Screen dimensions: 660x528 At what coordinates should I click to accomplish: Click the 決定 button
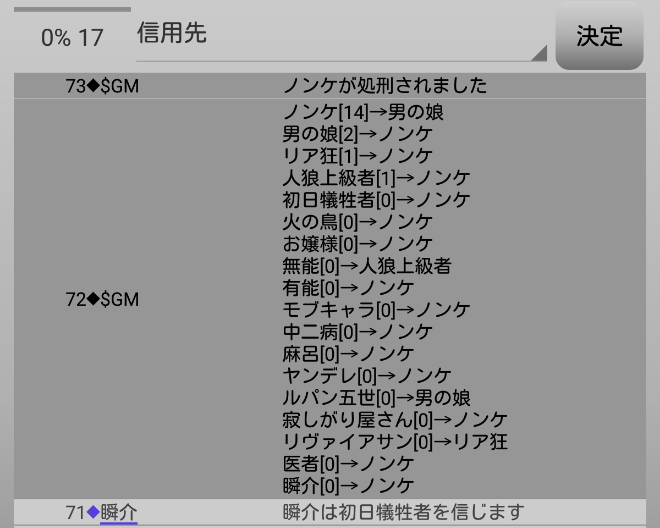coord(599,36)
